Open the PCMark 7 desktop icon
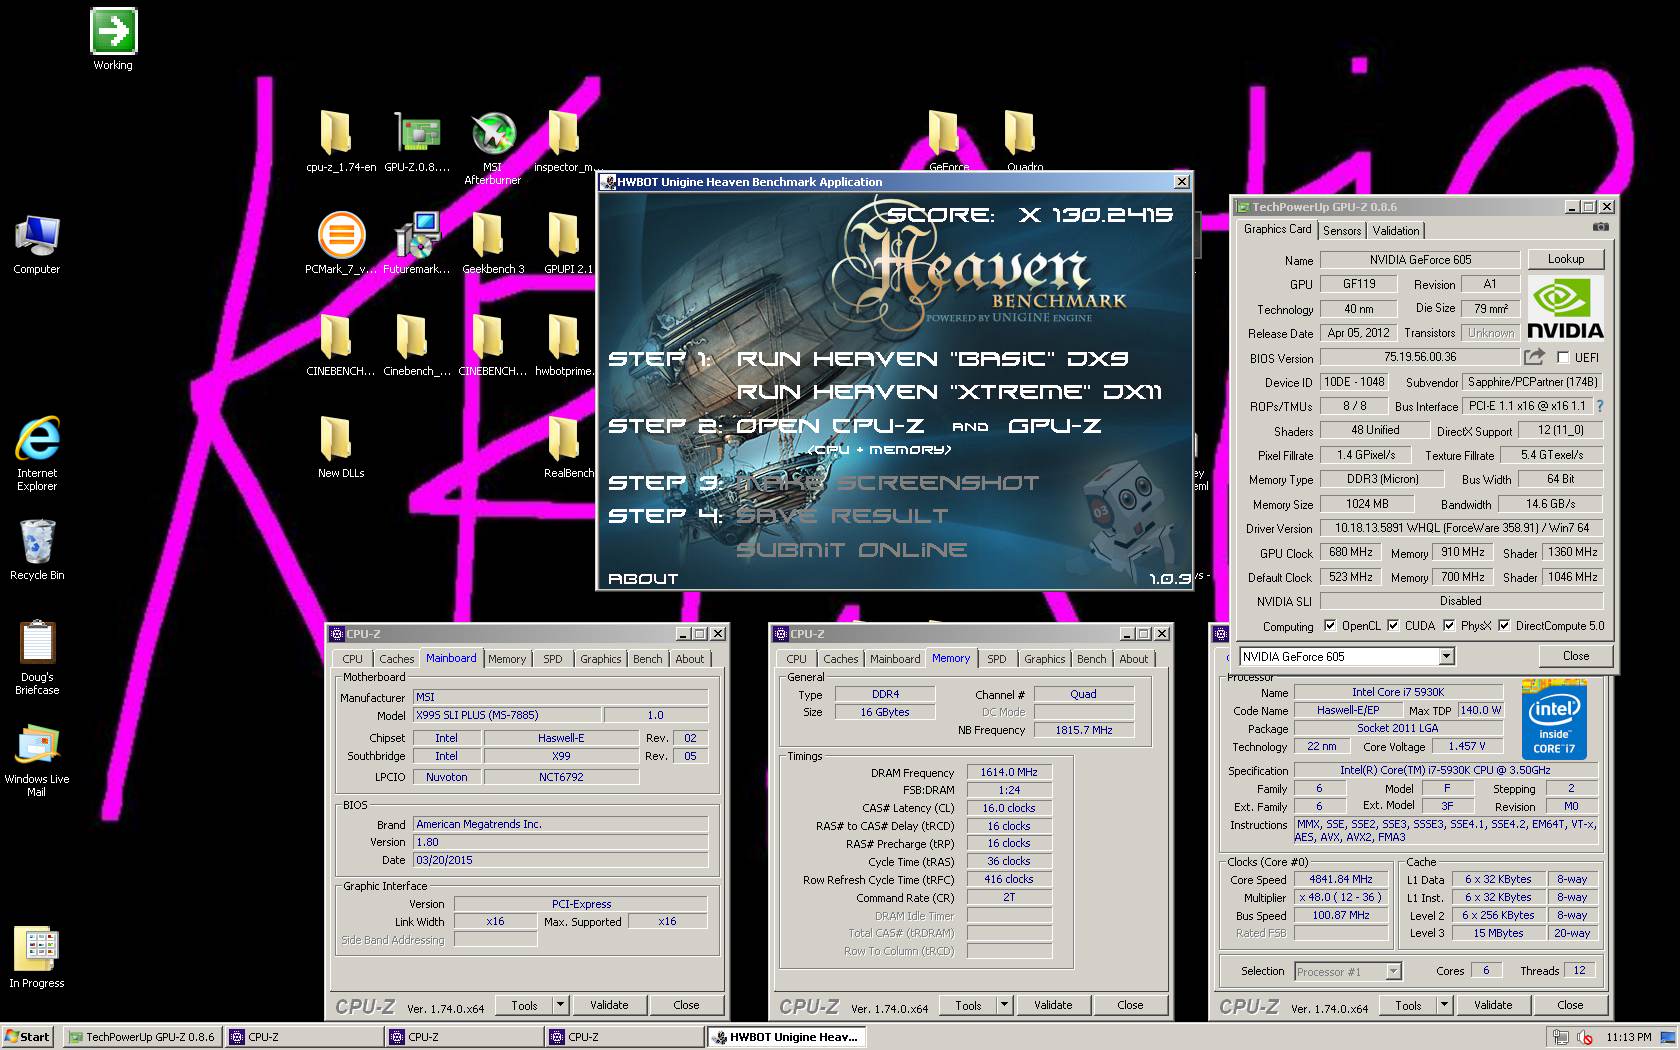Image resolution: width=1680 pixels, height=1050 pixels. (341, 235)
